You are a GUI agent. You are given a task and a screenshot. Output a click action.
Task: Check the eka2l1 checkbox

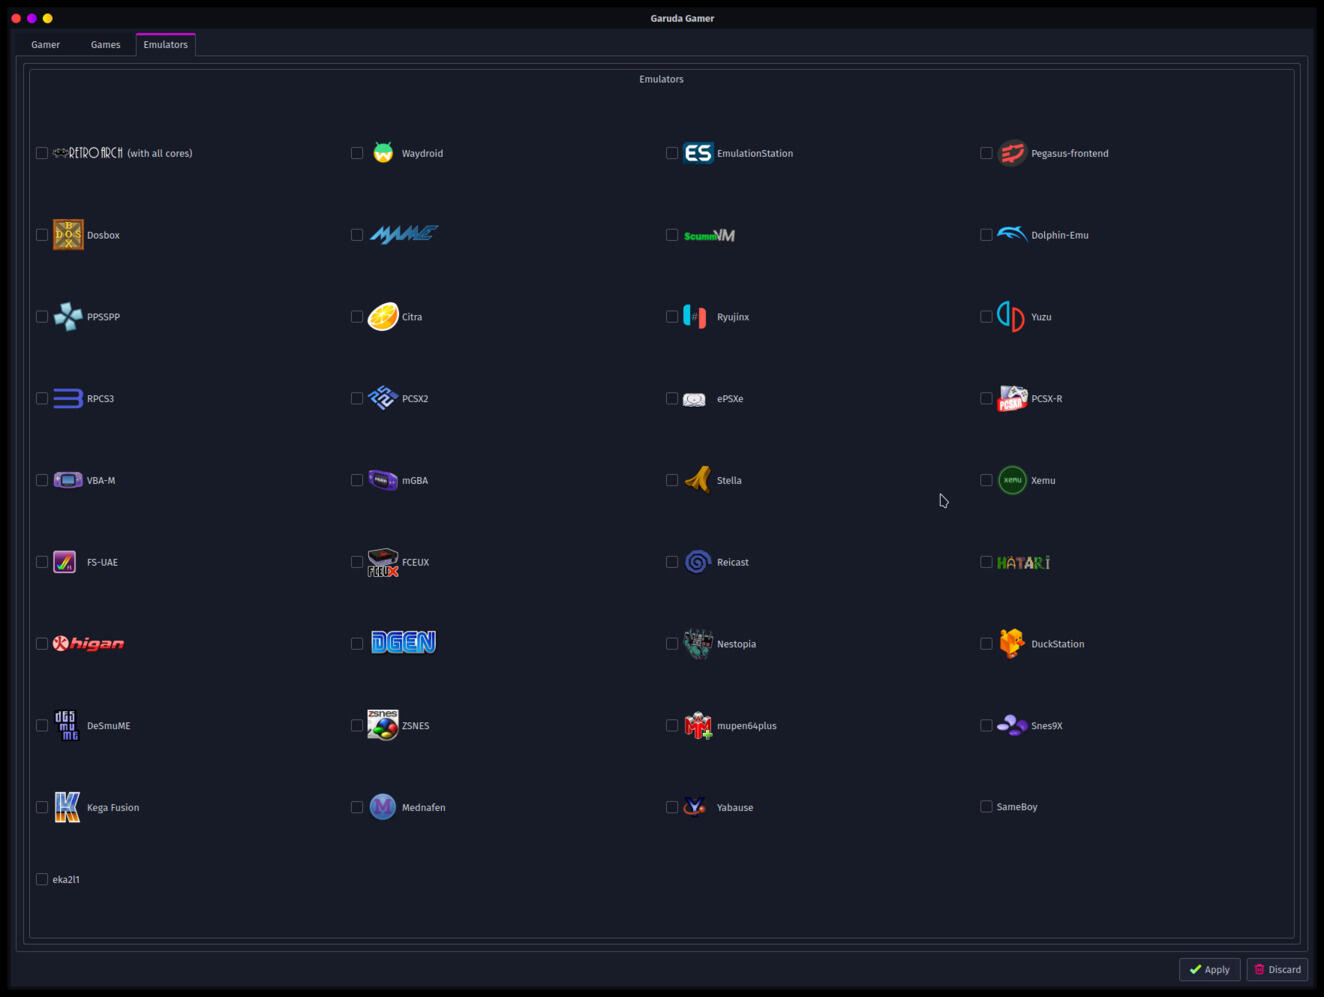(42, 880)
